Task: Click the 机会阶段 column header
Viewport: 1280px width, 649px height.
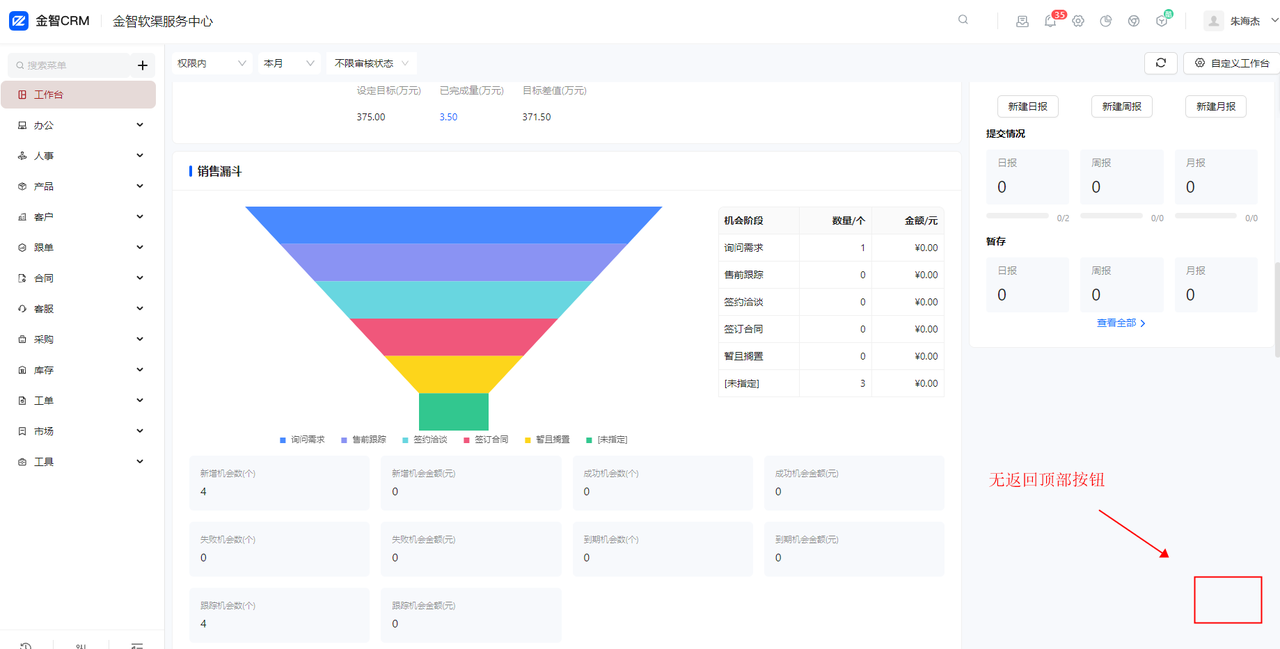Action: 759,221
